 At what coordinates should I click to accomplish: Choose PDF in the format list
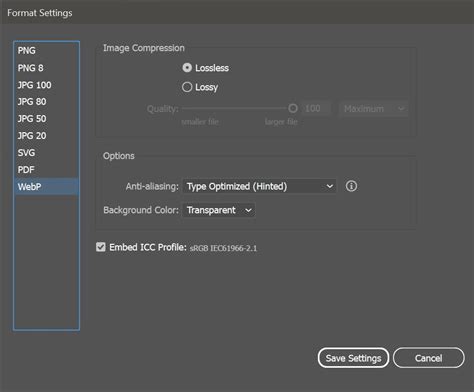tap(46, 170)
